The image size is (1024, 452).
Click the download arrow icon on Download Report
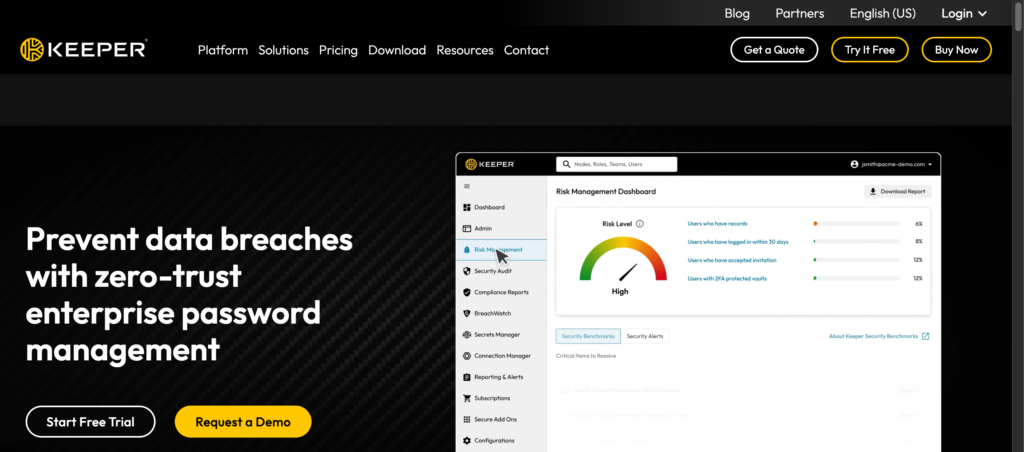pos(872,191)
